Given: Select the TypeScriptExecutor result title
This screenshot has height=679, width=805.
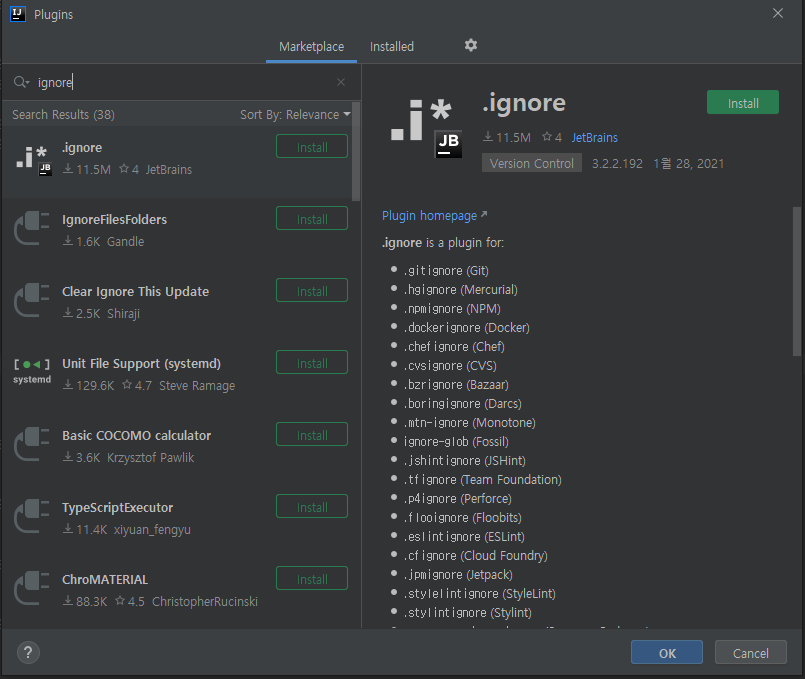Looking at the screenshot, I should click(118, 508).
